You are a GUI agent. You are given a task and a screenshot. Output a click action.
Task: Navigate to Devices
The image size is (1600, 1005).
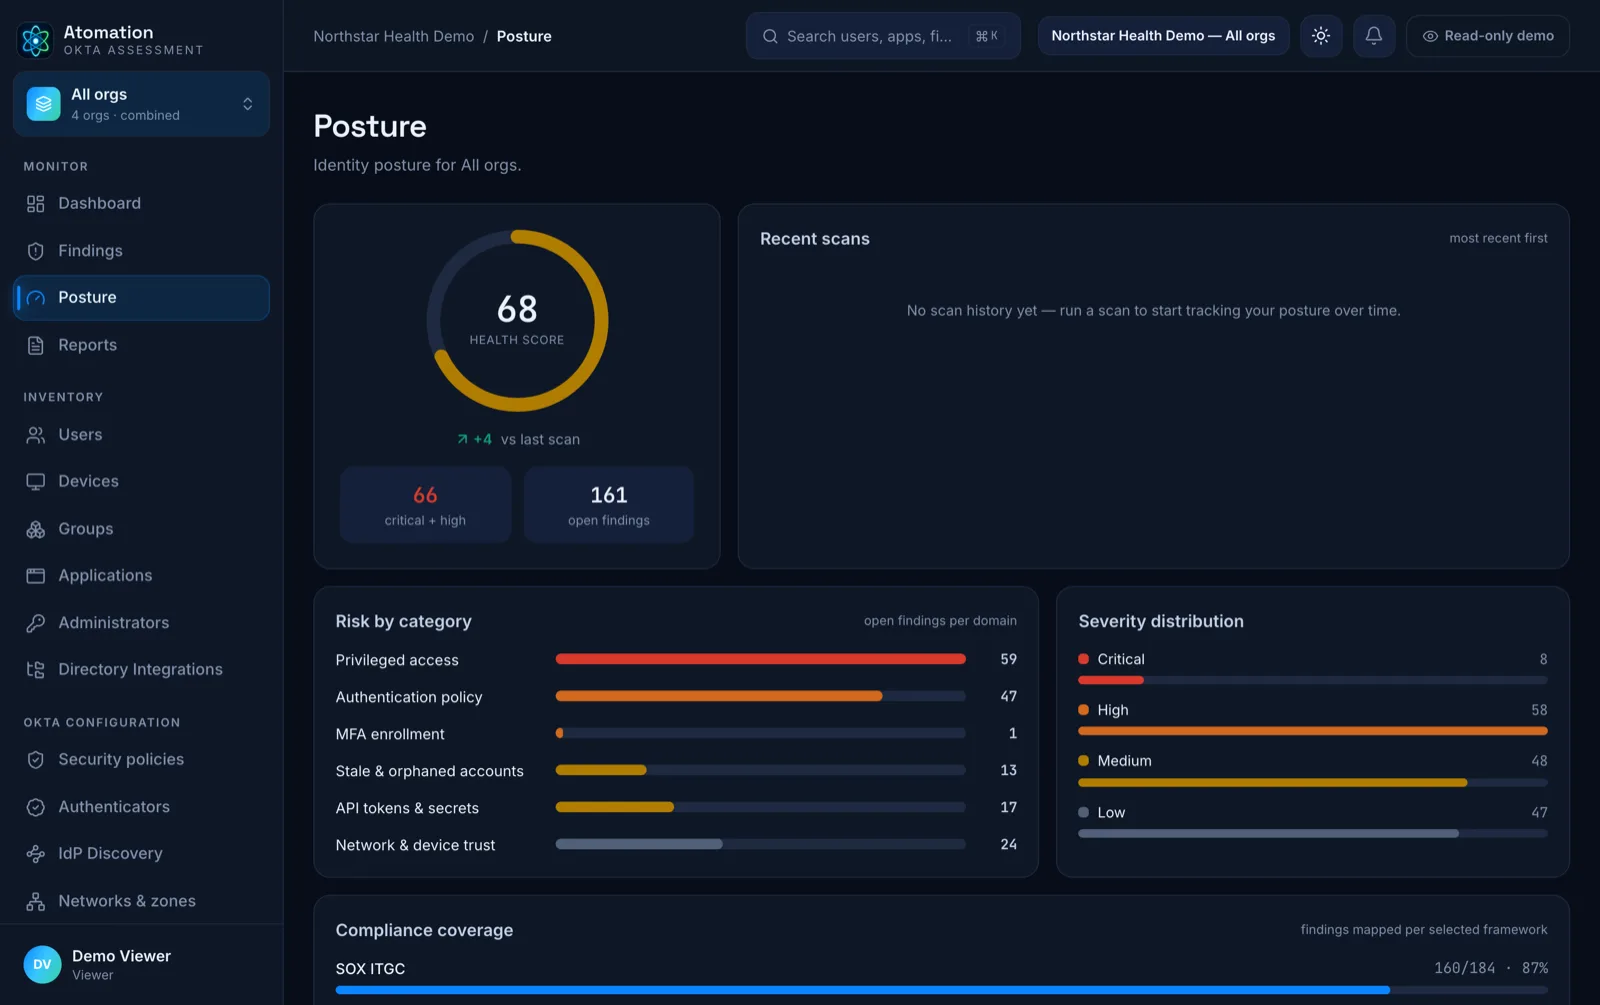141,482
